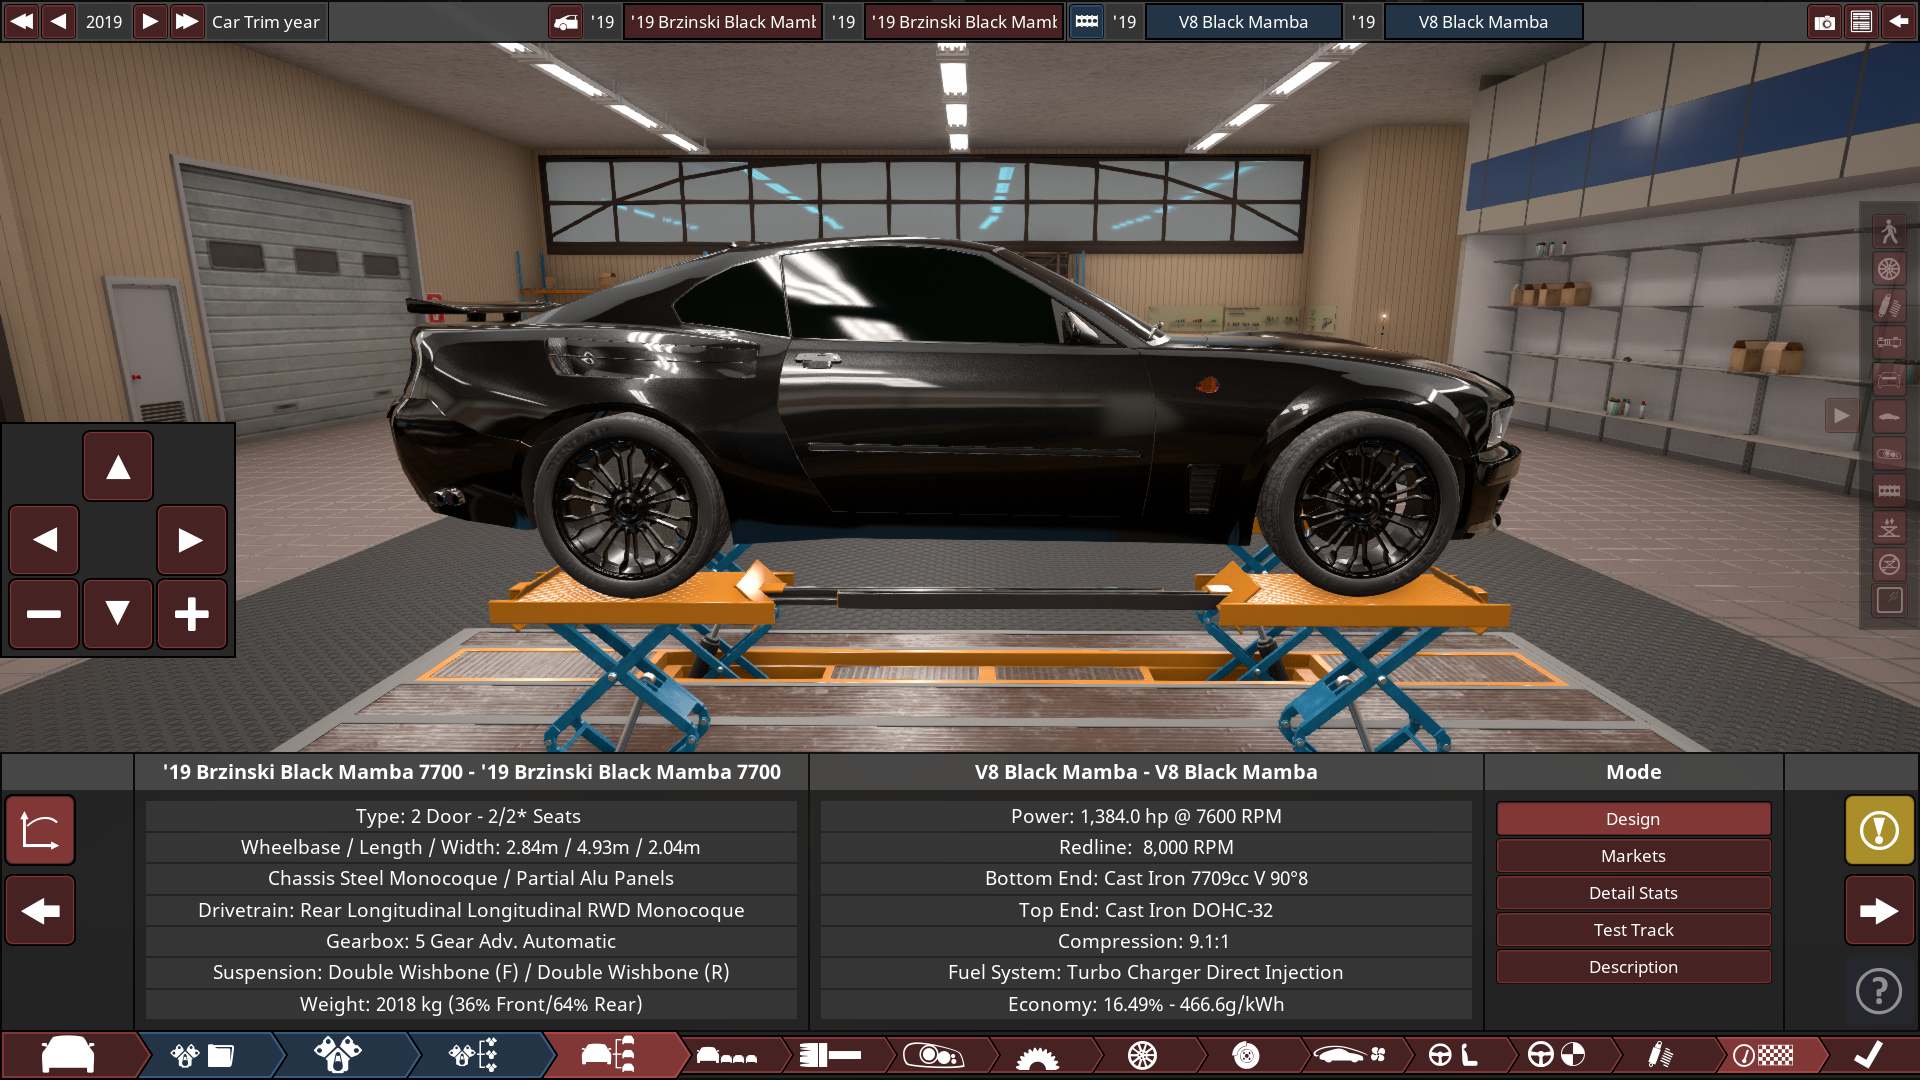Open engine variants tree tab
This screenshot has height=1080, width=1920.
pyautogui.click(x=474, y=1055)
